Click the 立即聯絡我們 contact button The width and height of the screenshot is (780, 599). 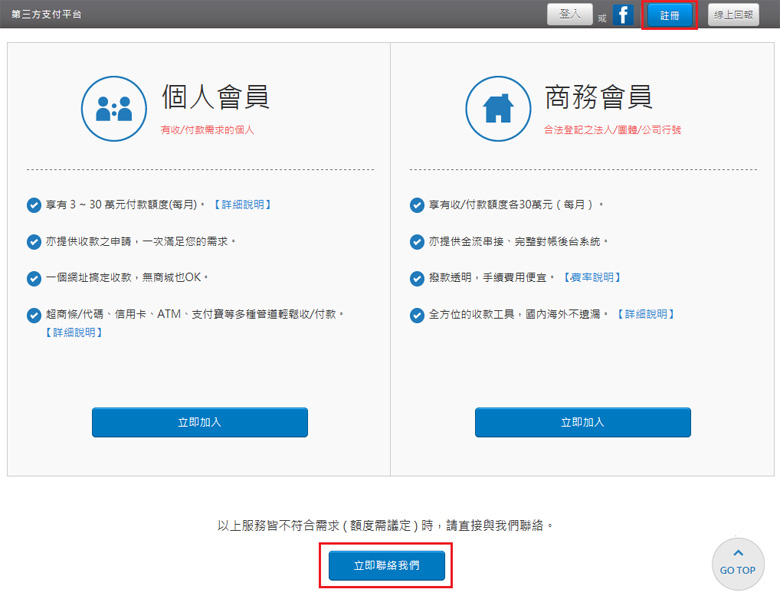pyautogui.click(x=387, y=566)
